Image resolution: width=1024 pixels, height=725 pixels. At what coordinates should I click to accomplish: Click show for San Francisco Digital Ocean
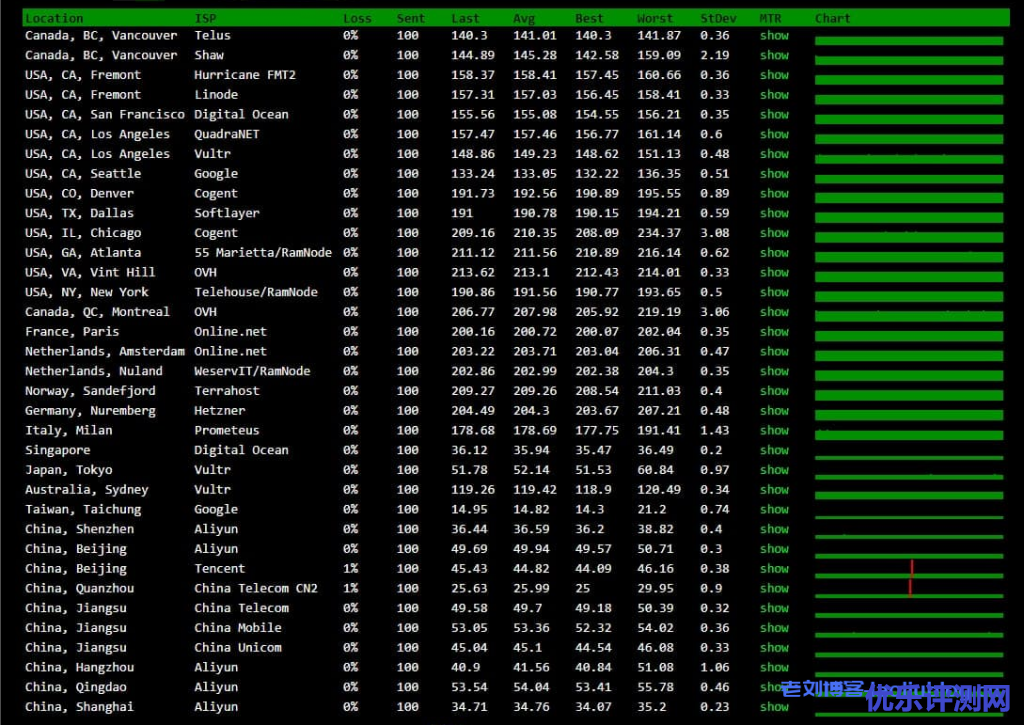pyautogui.click(x=774, y=114)
